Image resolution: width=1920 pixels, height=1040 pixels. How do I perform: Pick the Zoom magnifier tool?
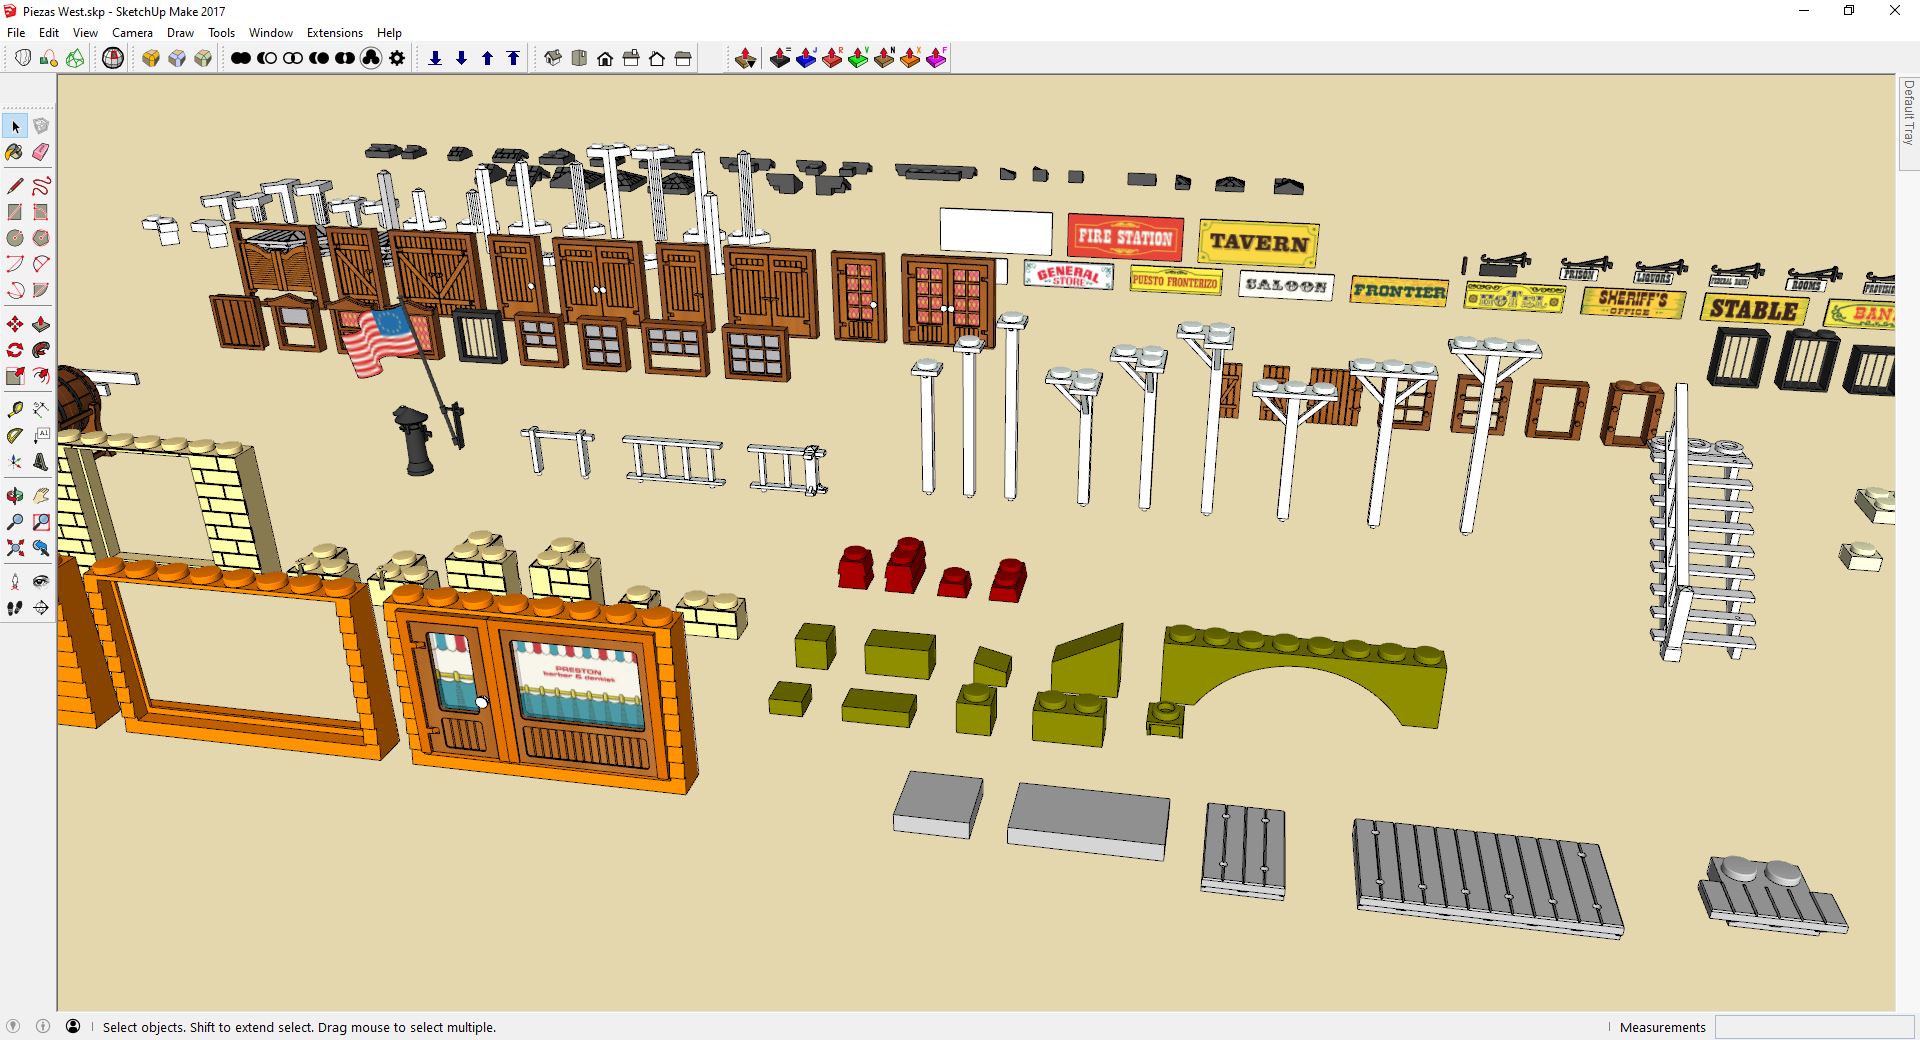(15, 522)
